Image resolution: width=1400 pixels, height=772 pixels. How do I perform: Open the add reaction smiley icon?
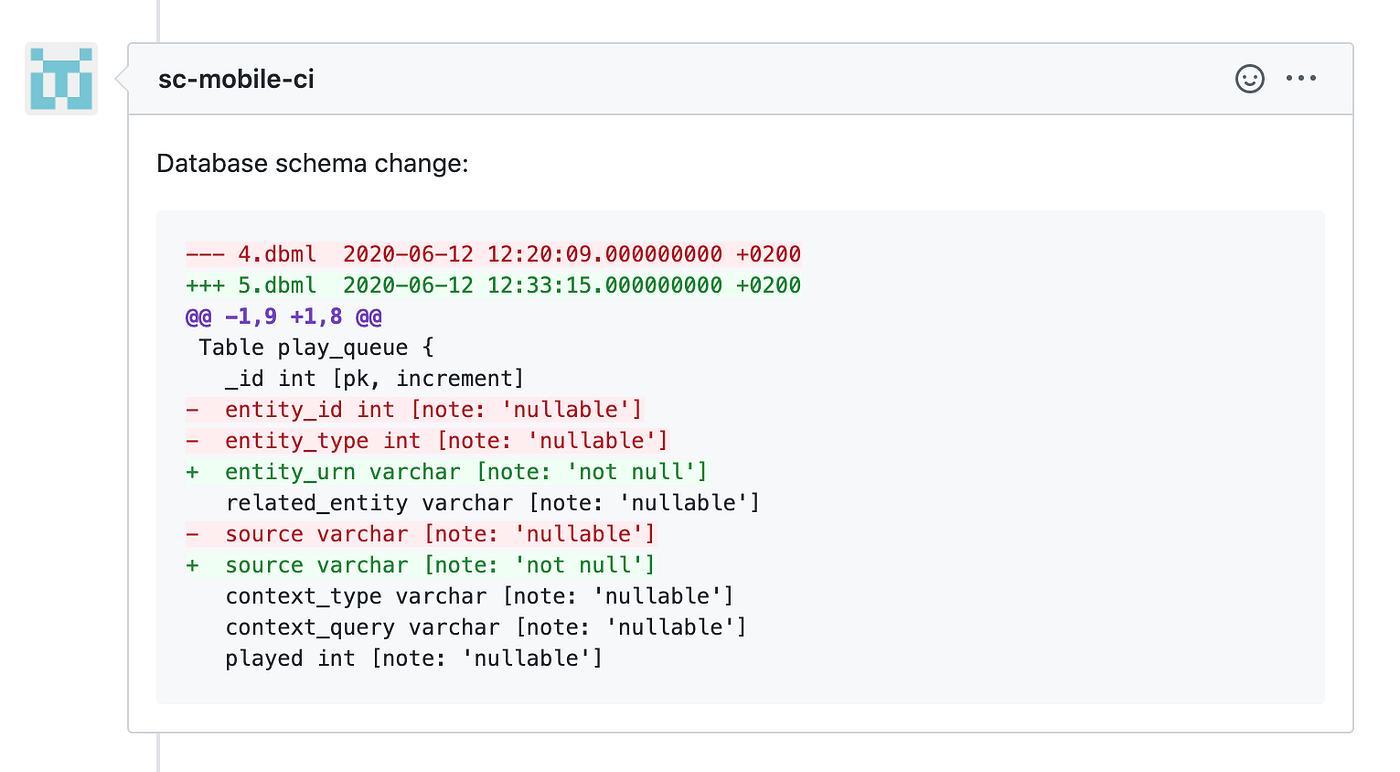[x=1249, y=78]
